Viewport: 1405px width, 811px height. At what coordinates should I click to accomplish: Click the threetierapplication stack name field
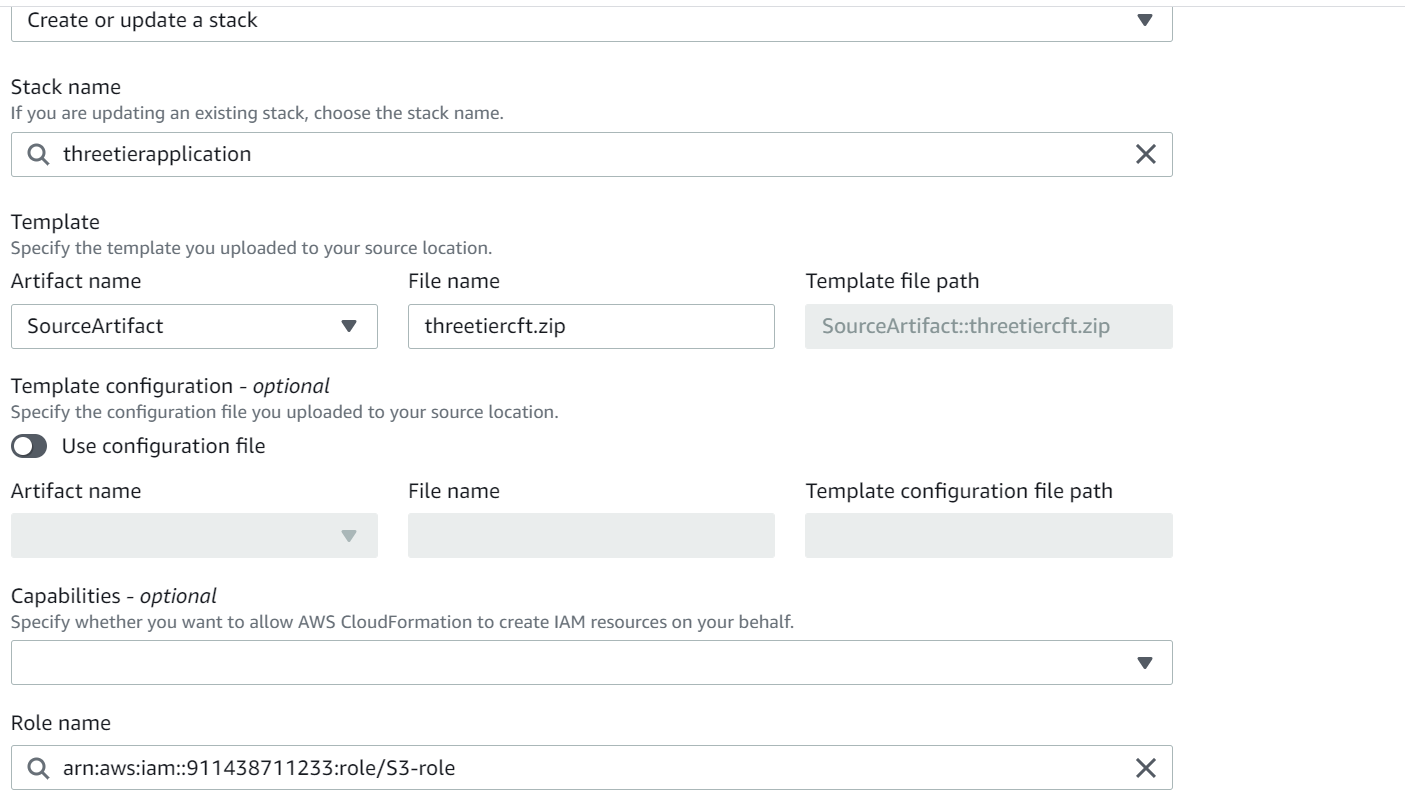point(580,155)
